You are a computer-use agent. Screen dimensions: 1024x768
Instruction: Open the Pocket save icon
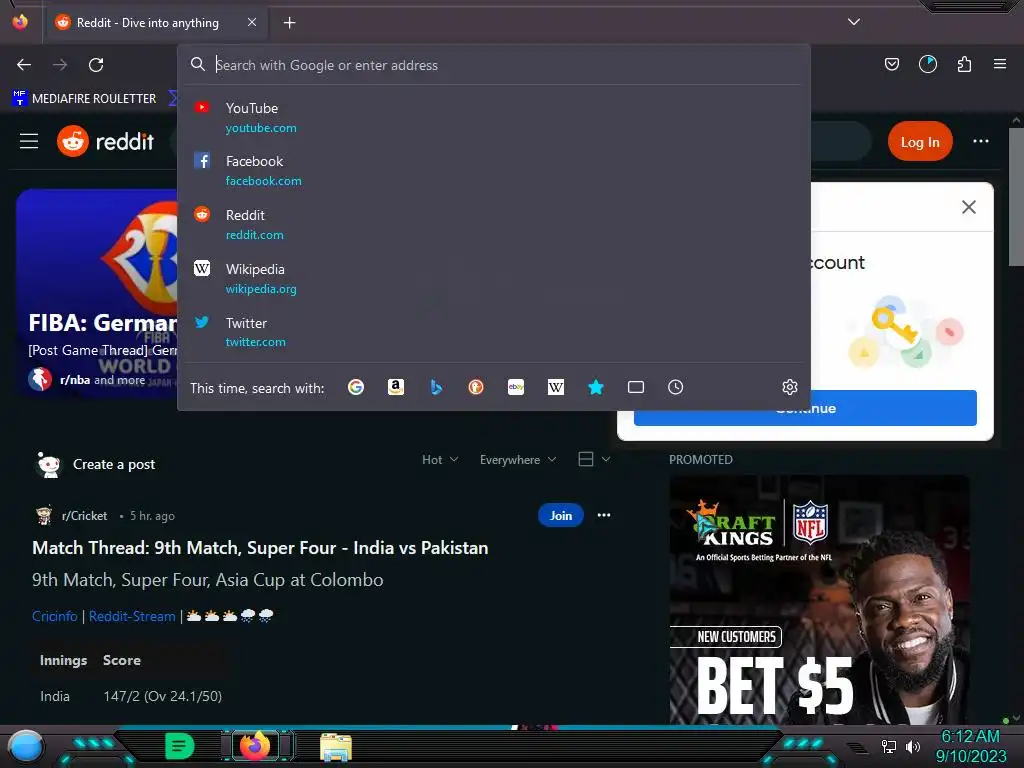coord(892,64)
